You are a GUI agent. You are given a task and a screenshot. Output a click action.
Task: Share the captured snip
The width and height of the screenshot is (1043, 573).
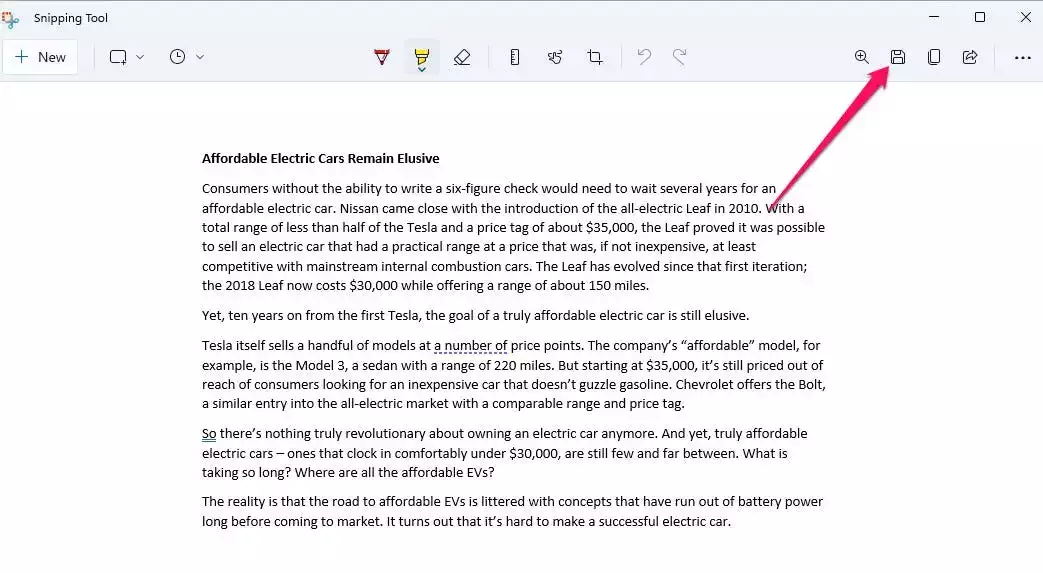(970, 57)
